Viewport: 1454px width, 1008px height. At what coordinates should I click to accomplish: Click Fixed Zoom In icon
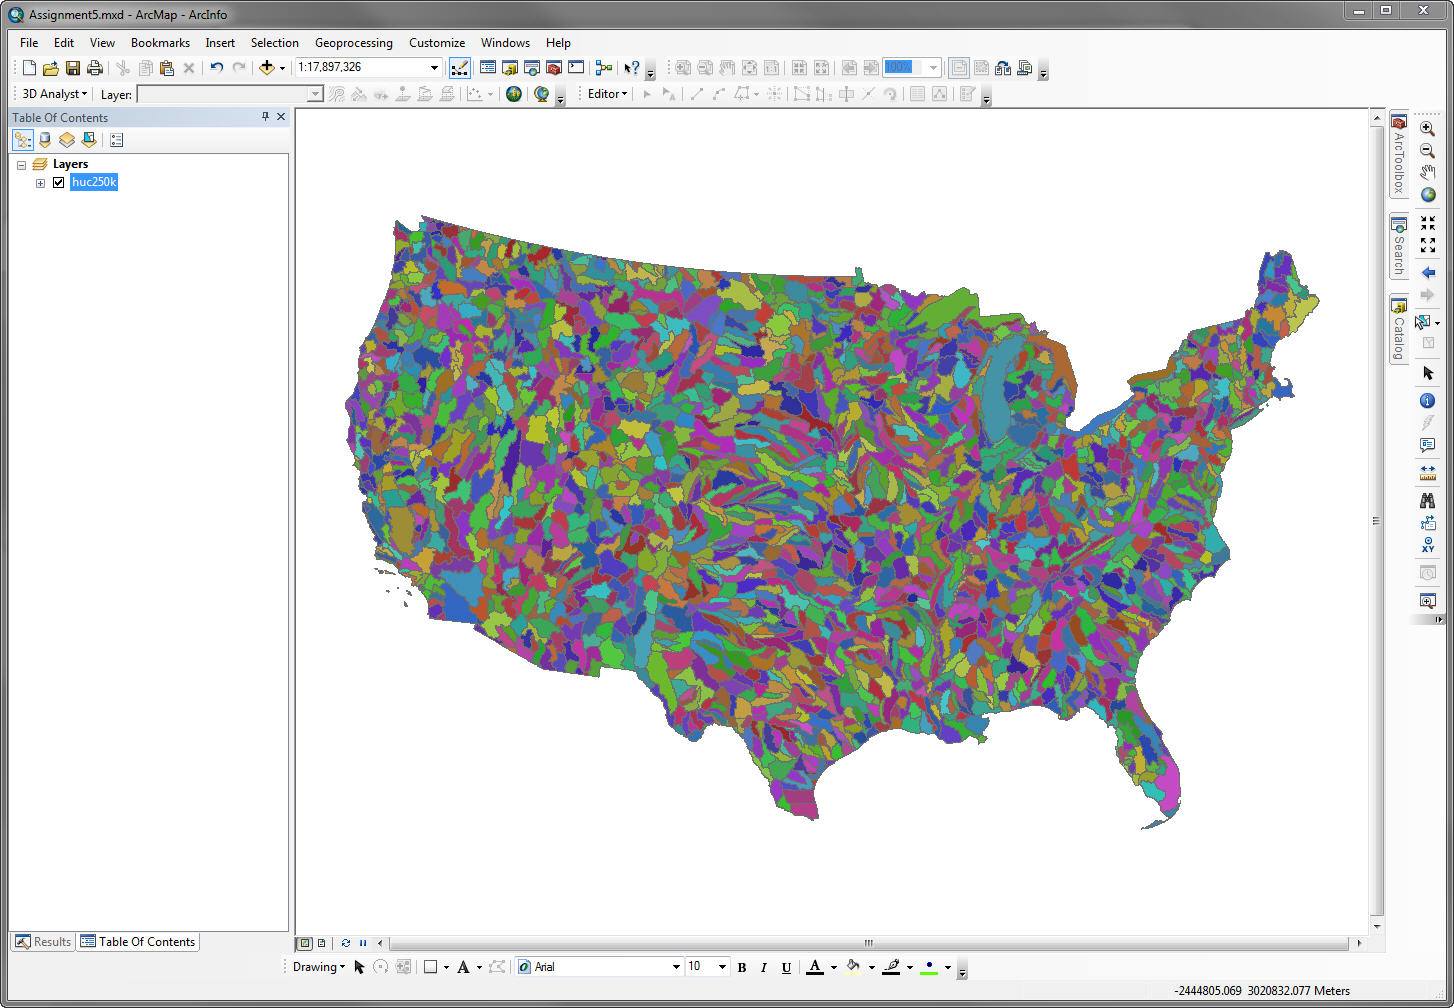pyautogui.click(x=1427, y=222)
